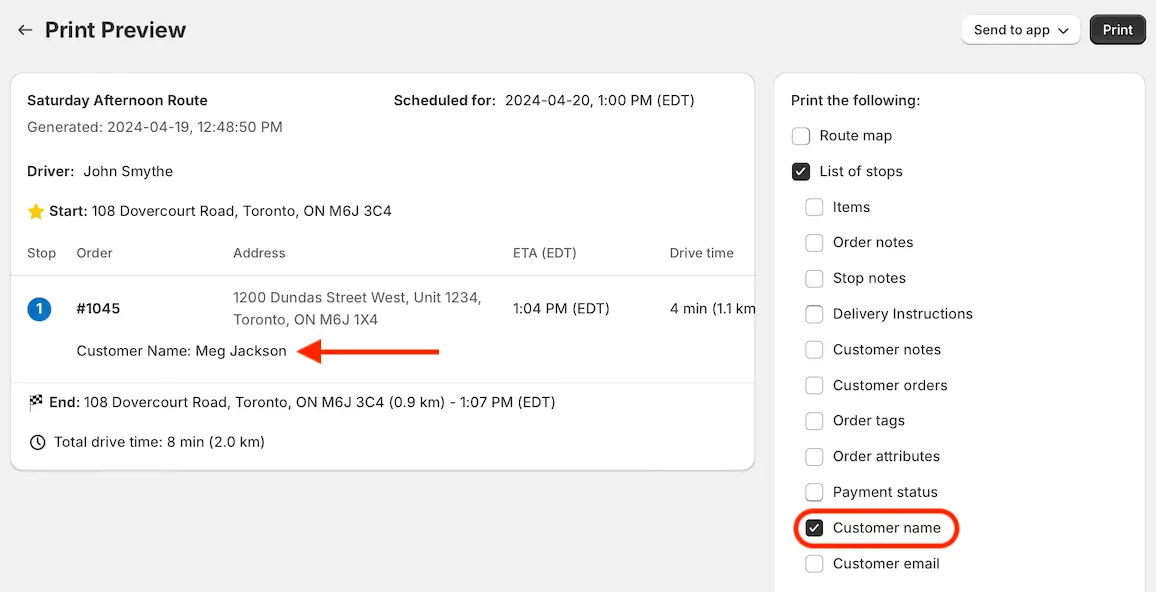Screen dimensions: 1156x592
Task: Enable Customer notes checkbox
Action: click(x=814, y=349)
